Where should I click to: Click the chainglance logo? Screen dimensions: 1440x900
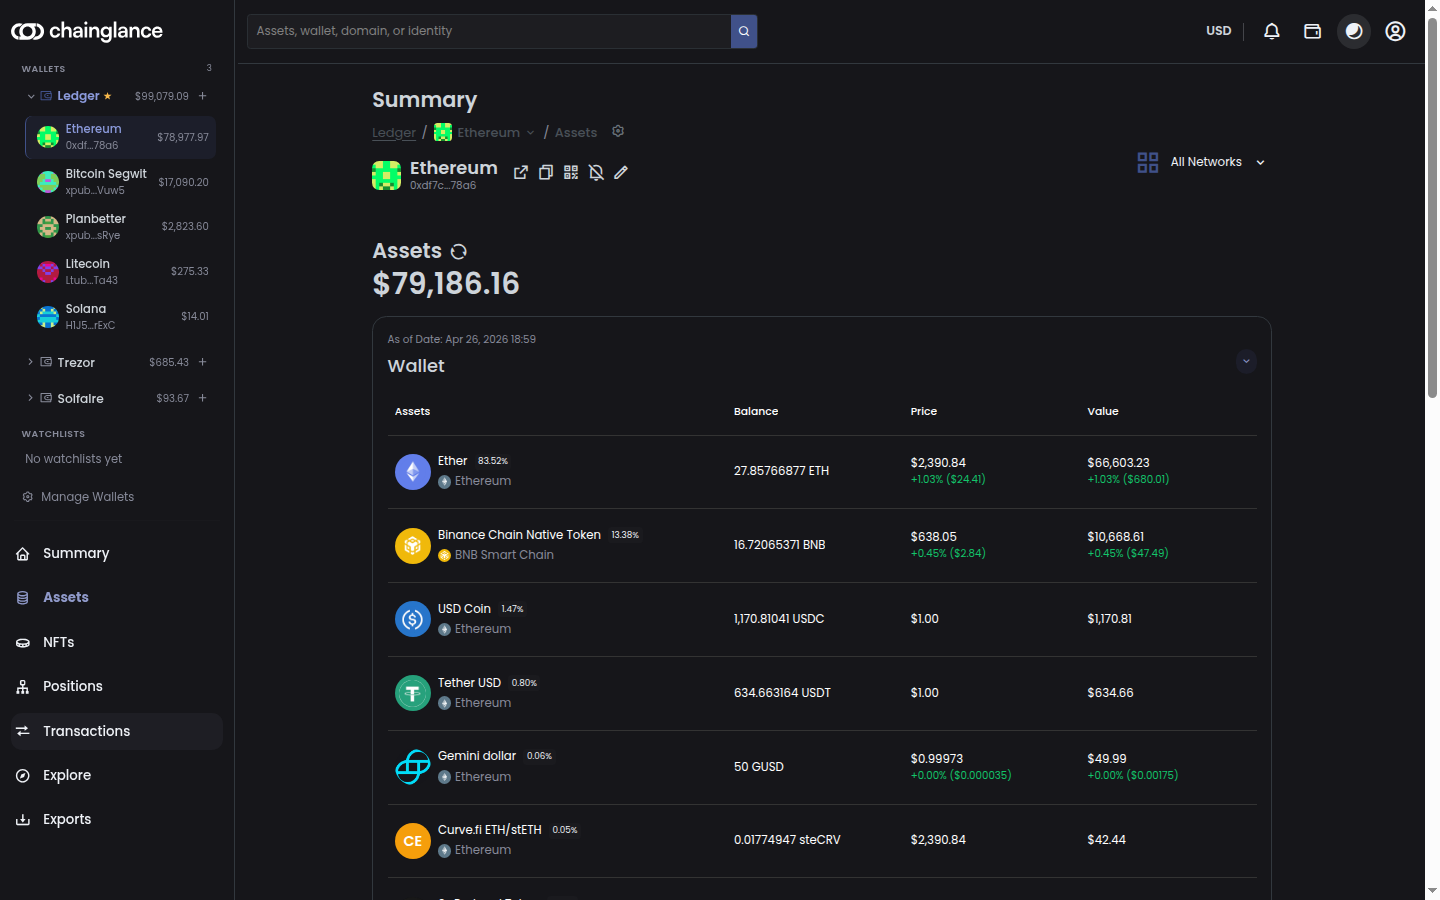click(x=87, y=31)
